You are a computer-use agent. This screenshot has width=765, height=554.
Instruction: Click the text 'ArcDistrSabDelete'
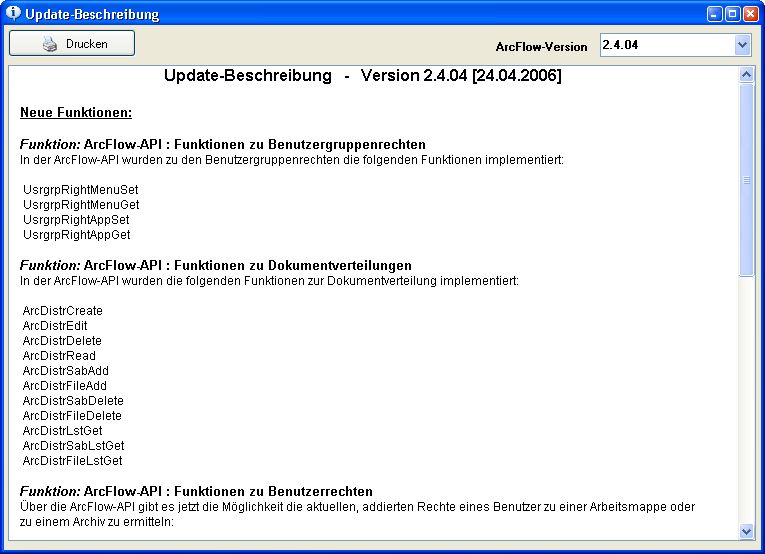[x=73, y=401]
